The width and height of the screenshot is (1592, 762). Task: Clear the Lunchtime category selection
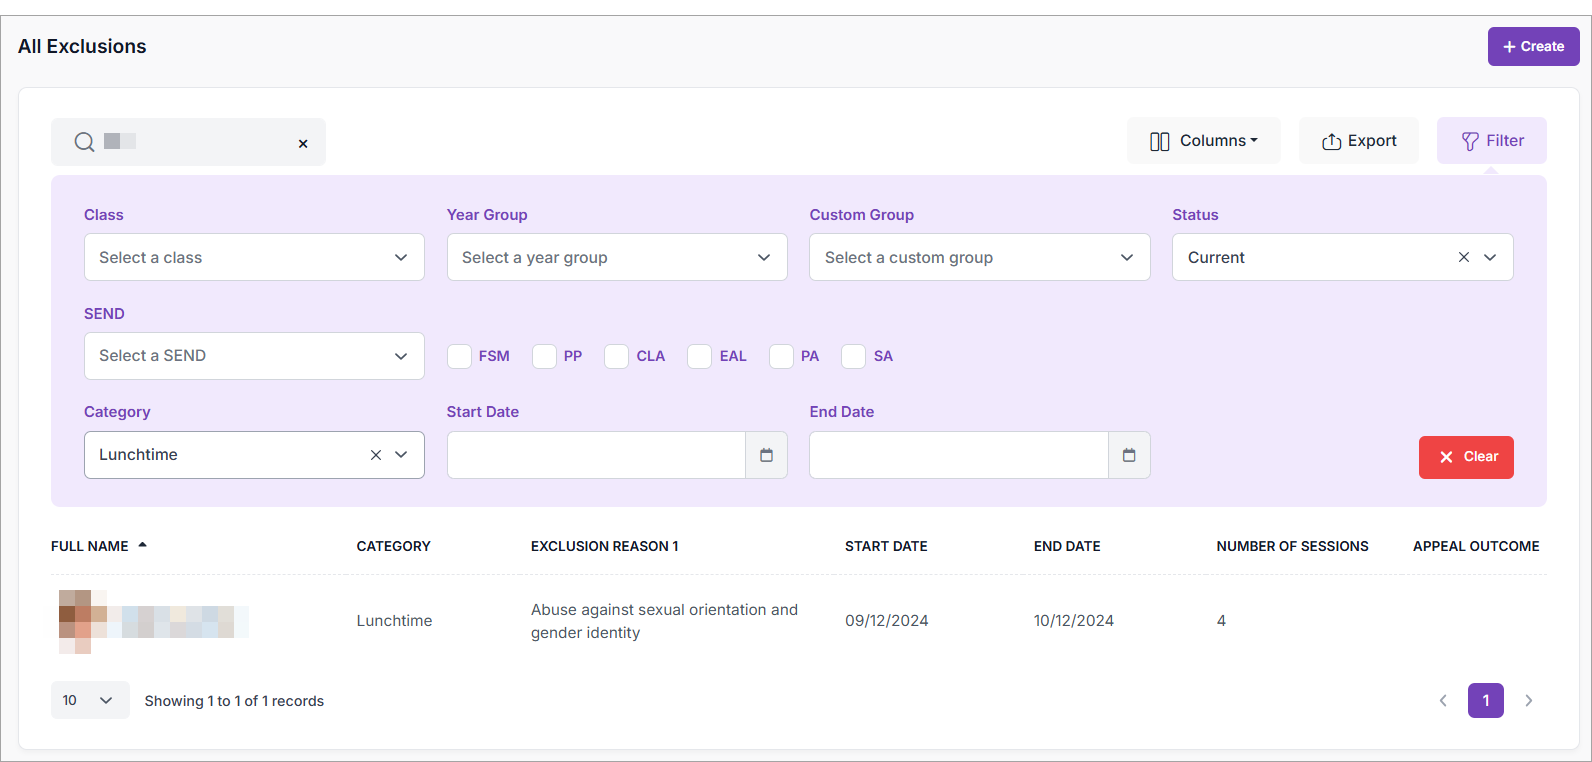point(376,455)
